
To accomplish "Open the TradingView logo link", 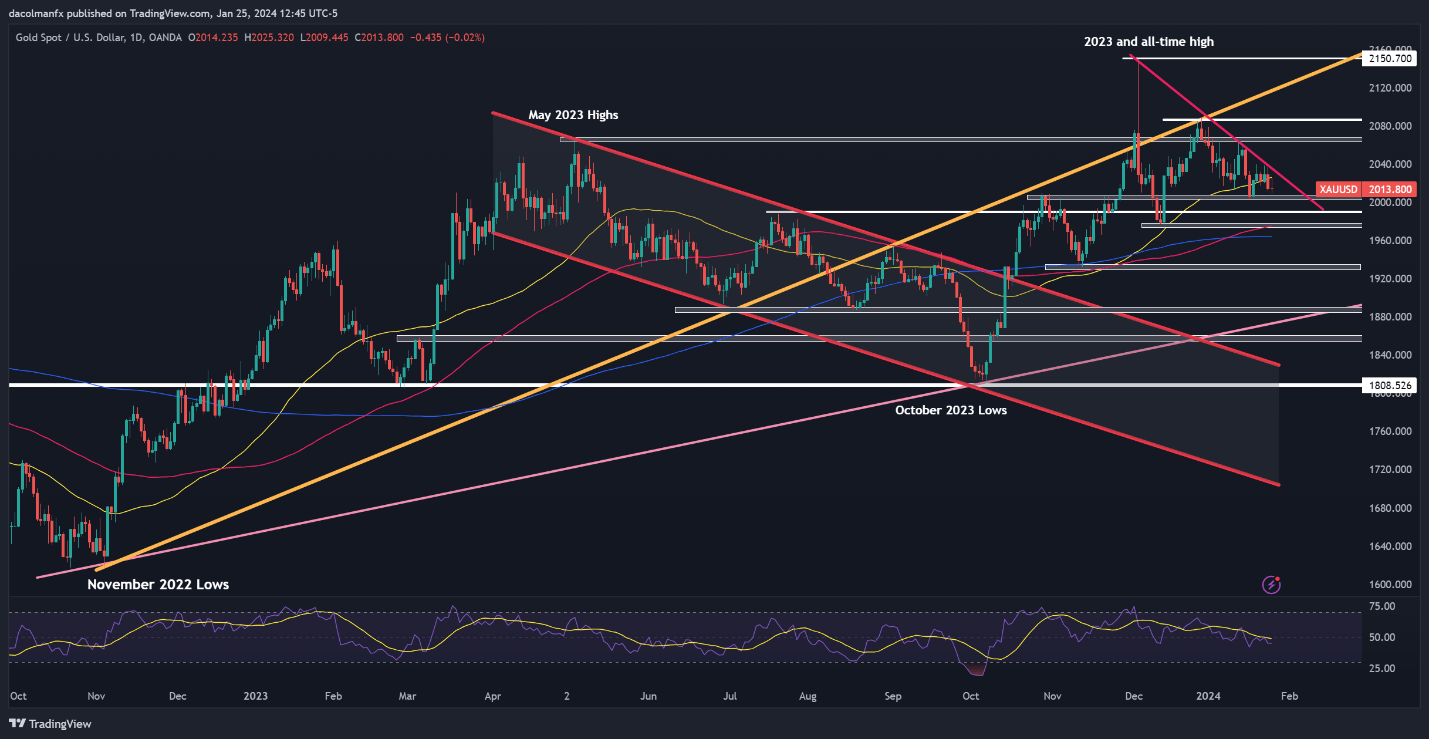I will coord(48,723).
